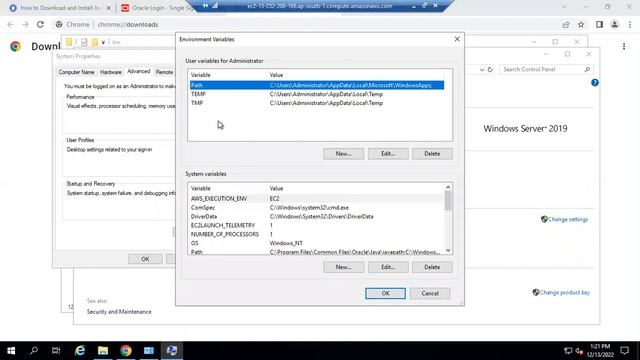Click OK in System Properties window

pyautogui.click(x=145, y=259)
